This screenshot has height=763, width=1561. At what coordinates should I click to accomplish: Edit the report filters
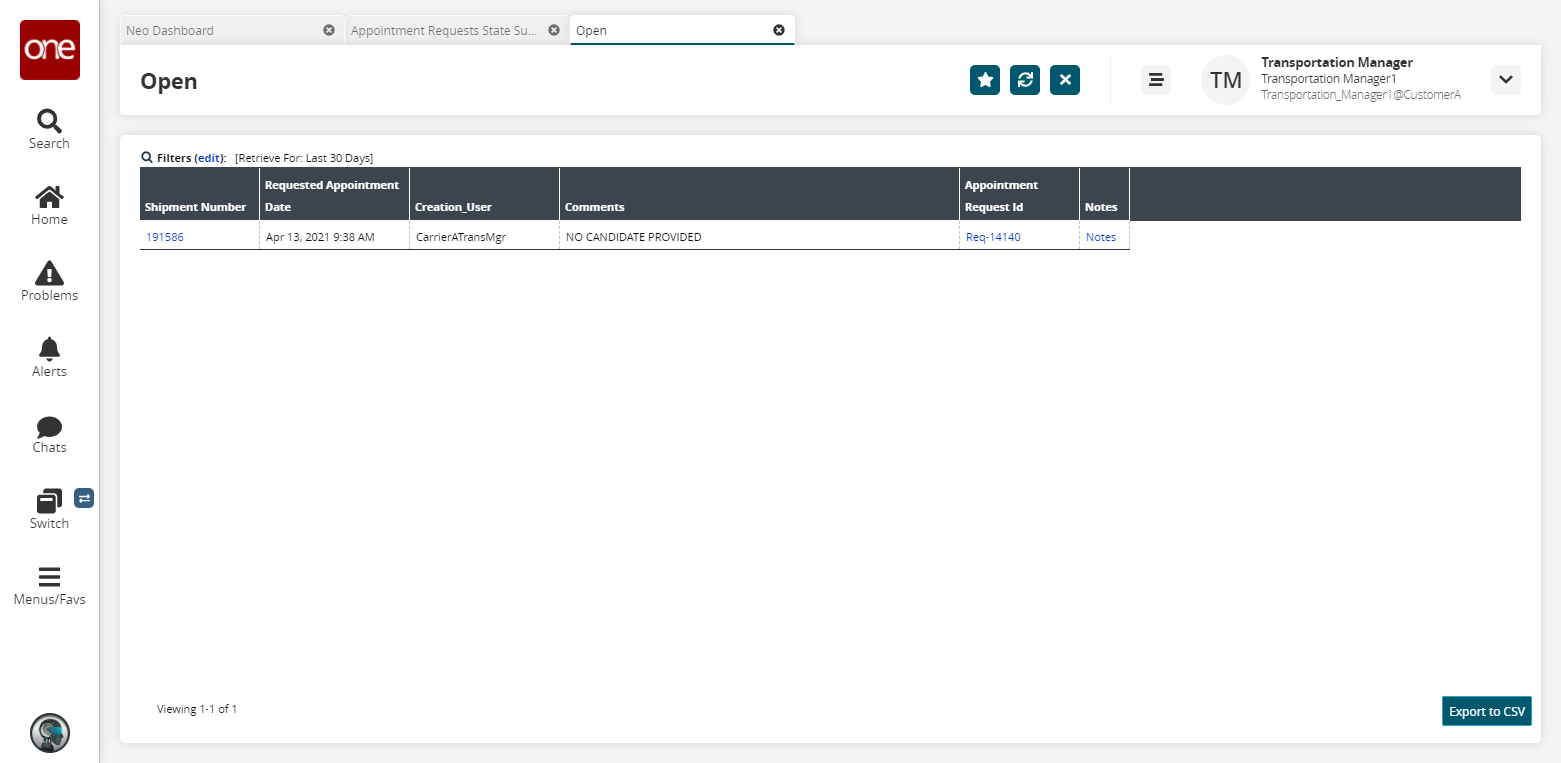click(x=209, y=158)
